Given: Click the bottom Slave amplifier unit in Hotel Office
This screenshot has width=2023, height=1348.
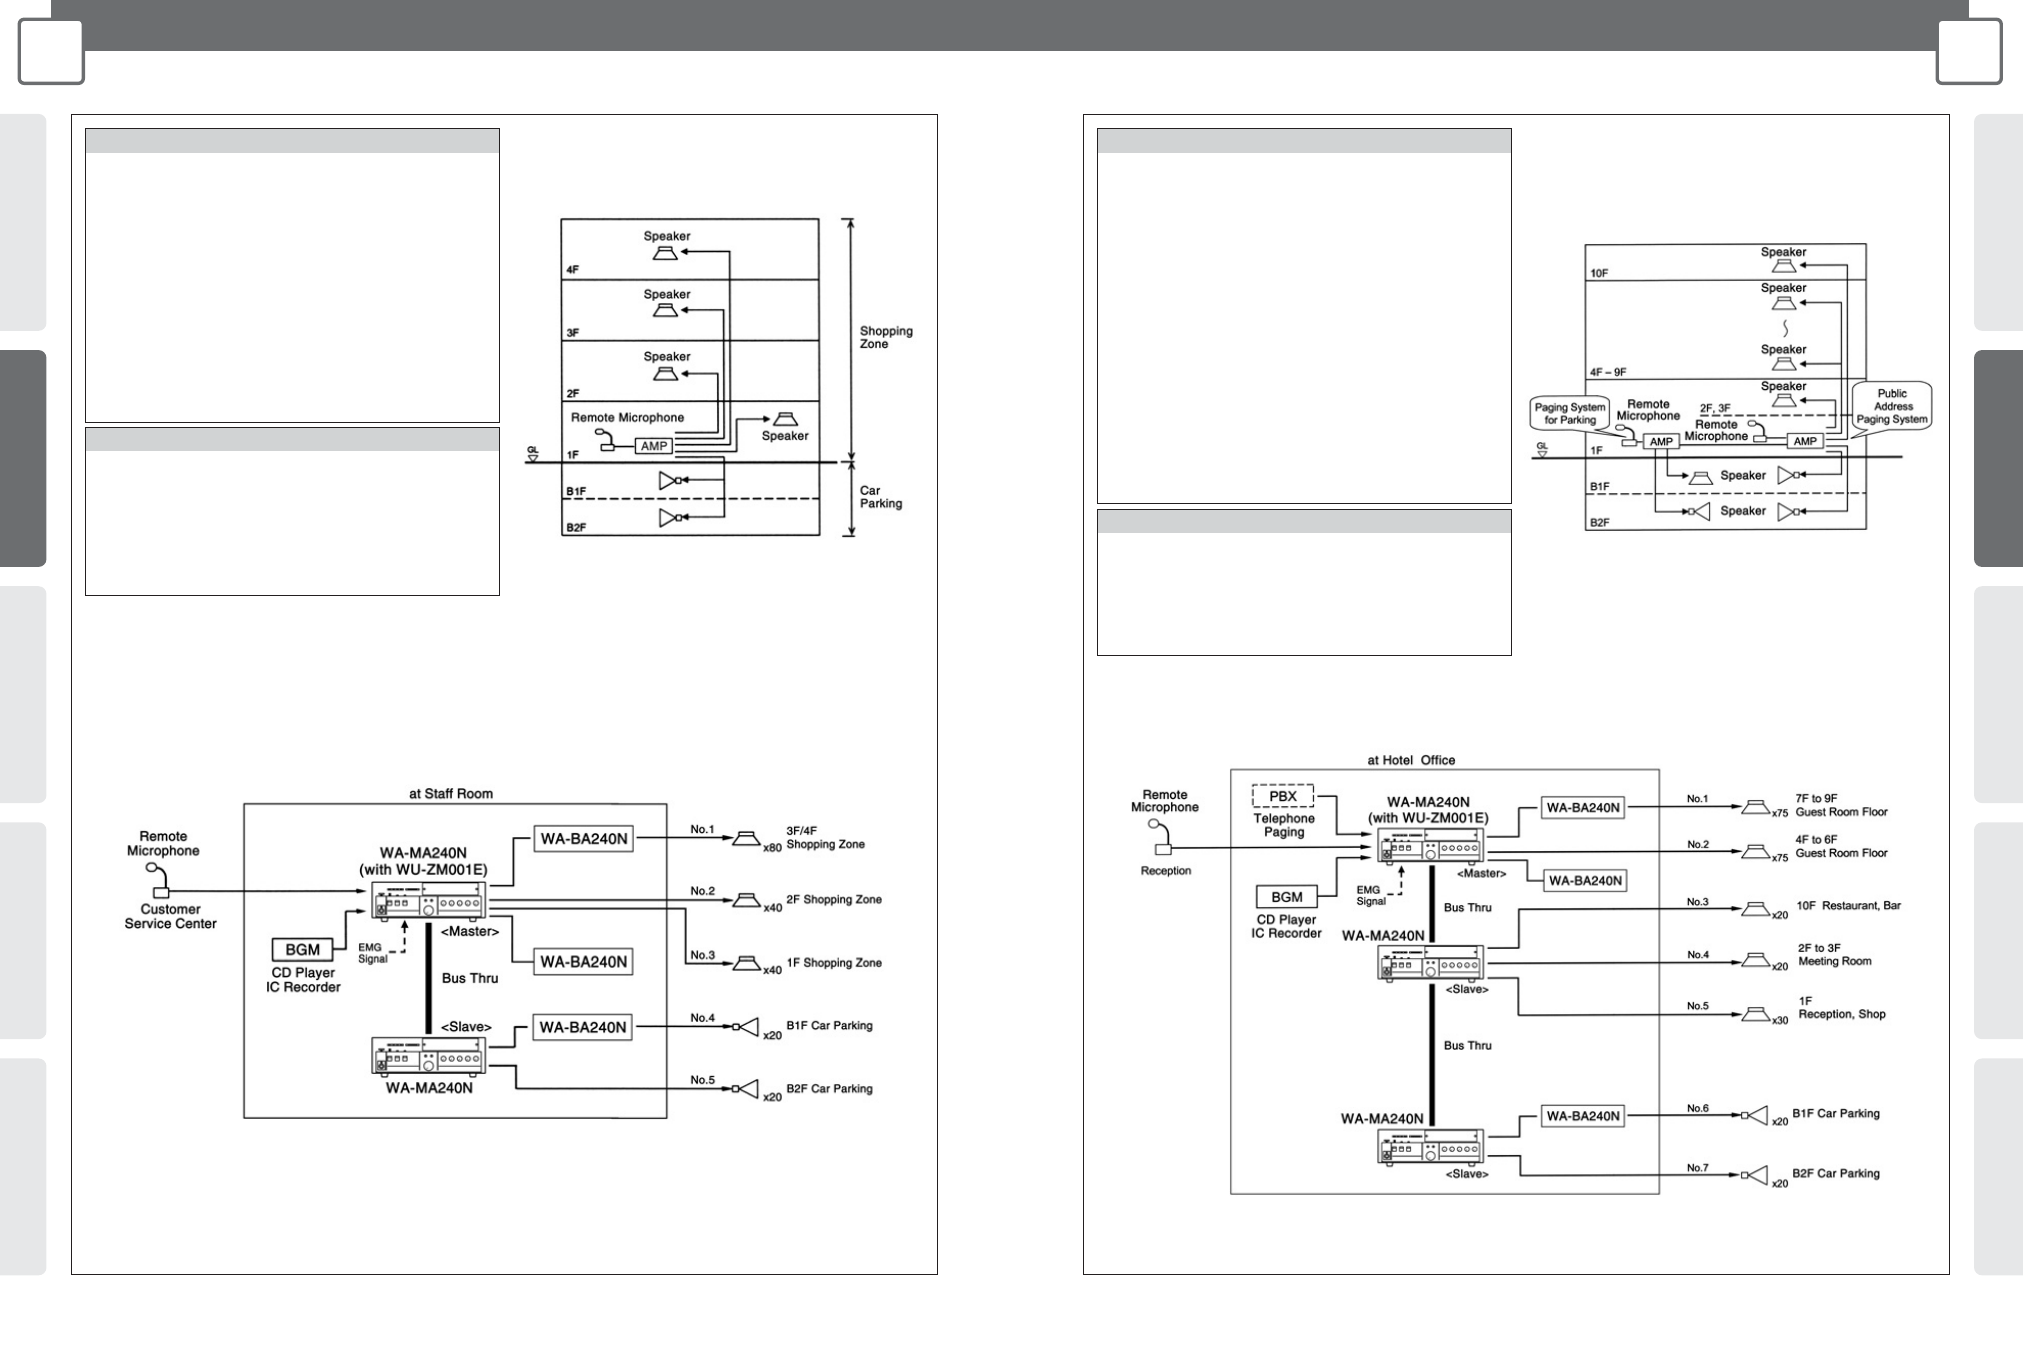Looking at the screenshot, I should (1430, 1148).
